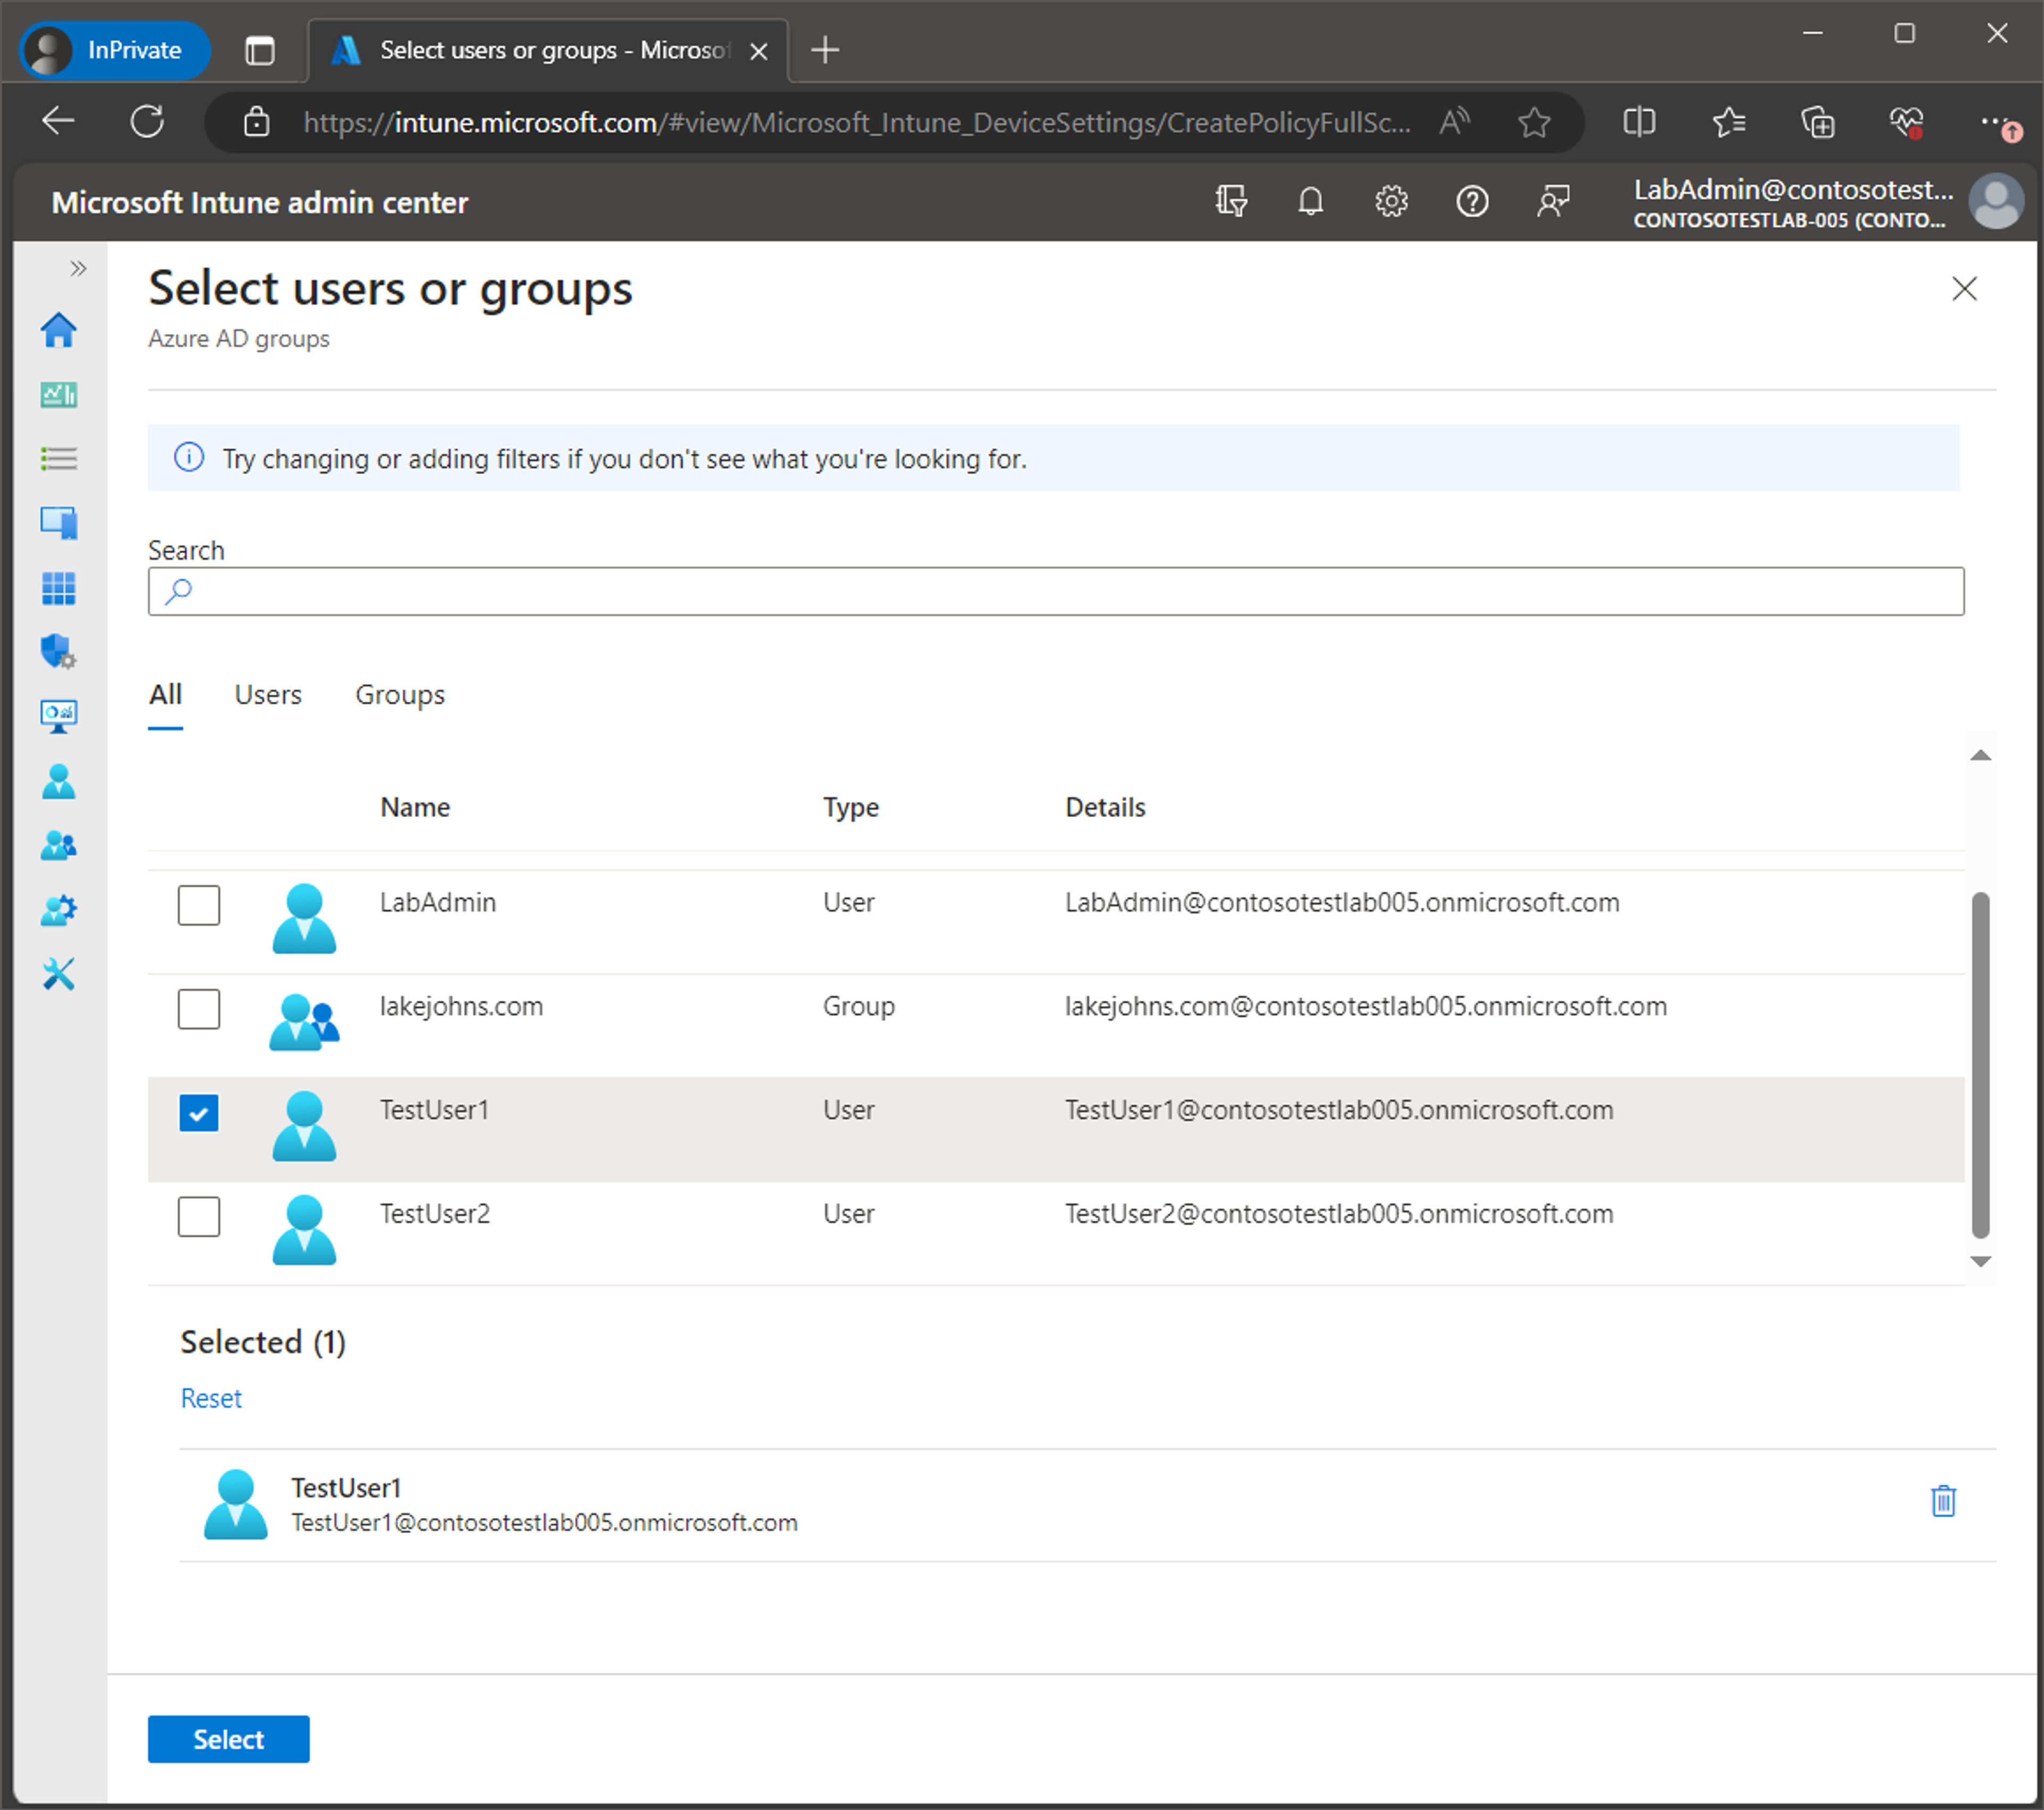Add this page to favorites star
Screen dimensions: 2044x1810
click(x=1533, y=122)
